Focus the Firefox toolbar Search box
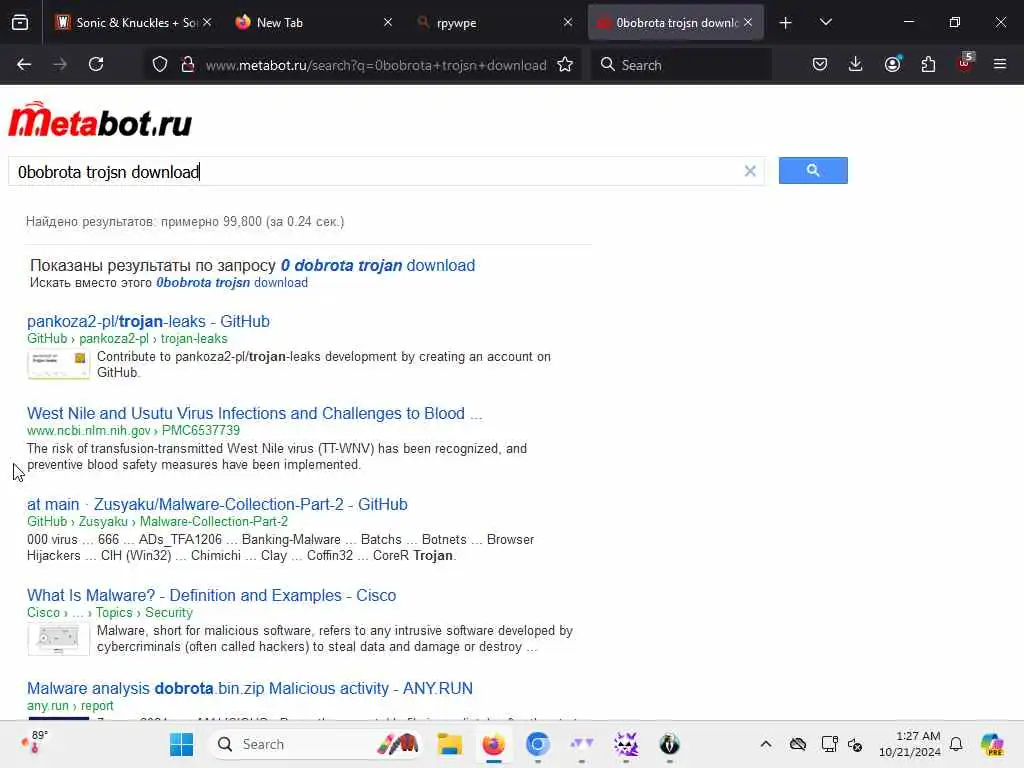 tap(682, 65)
